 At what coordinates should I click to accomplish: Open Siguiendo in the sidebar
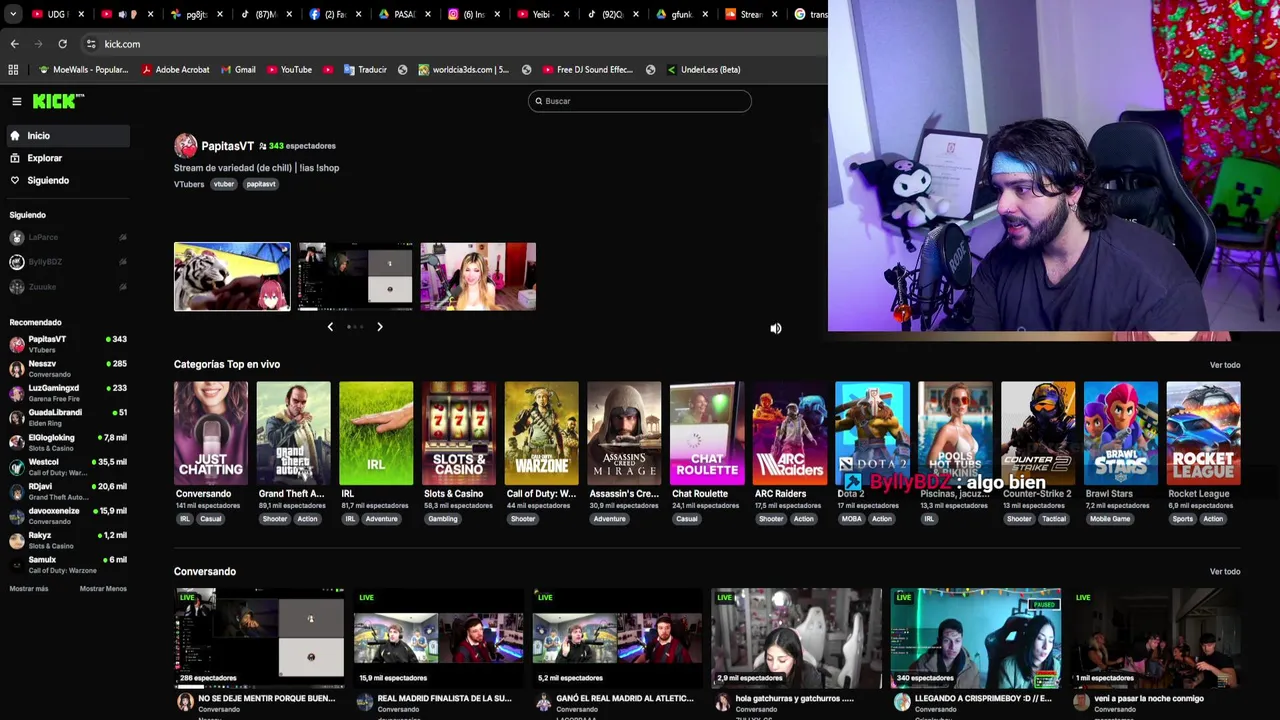coord(66,181)
